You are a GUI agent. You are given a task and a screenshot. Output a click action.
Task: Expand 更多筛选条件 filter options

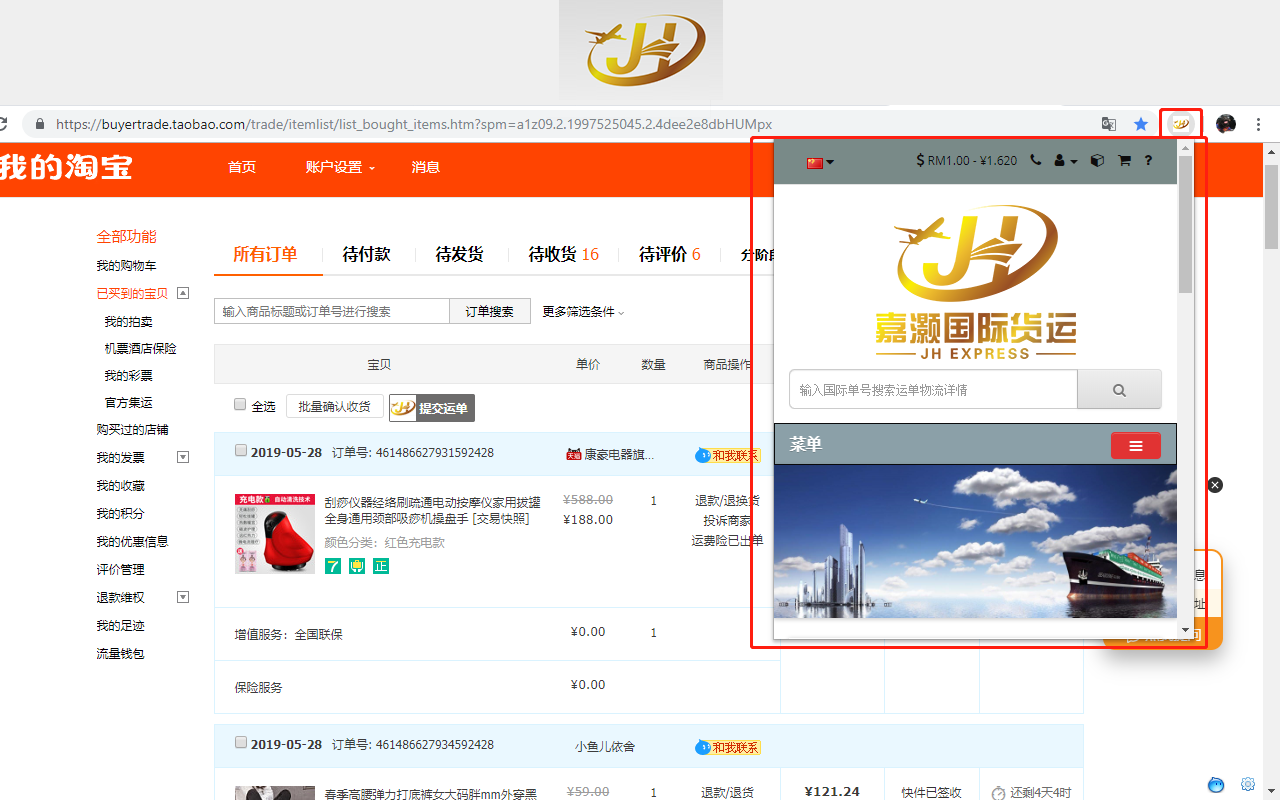[583, 312]
